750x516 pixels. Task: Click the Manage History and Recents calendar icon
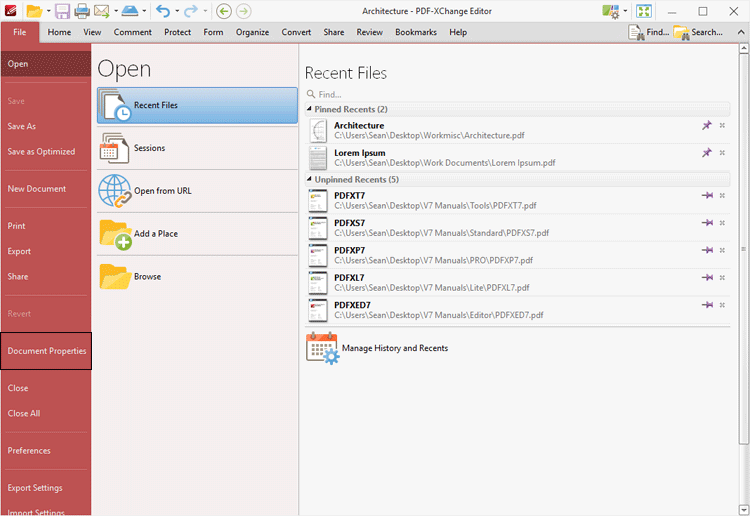322,348
